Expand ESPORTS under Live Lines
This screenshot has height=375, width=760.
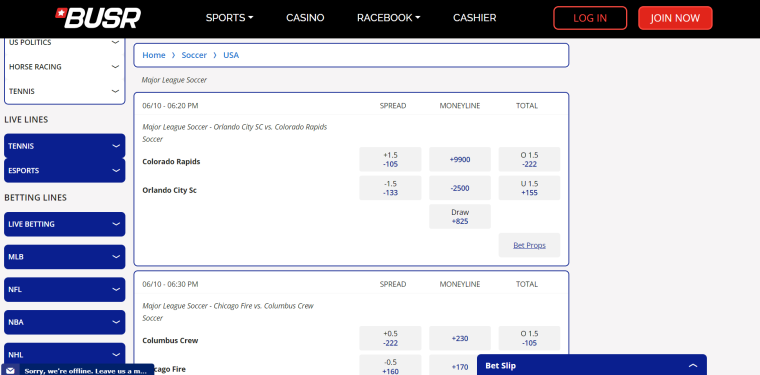pos(64,171)
